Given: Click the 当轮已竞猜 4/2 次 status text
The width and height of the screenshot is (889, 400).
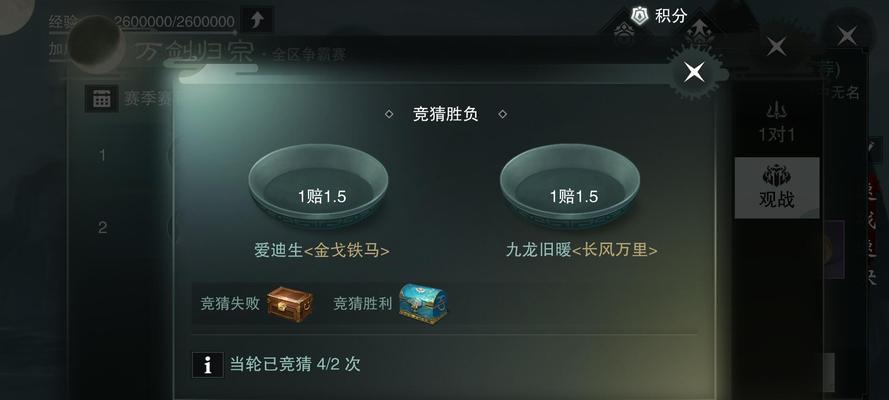Looking at the screenshot, I should 295,364.
